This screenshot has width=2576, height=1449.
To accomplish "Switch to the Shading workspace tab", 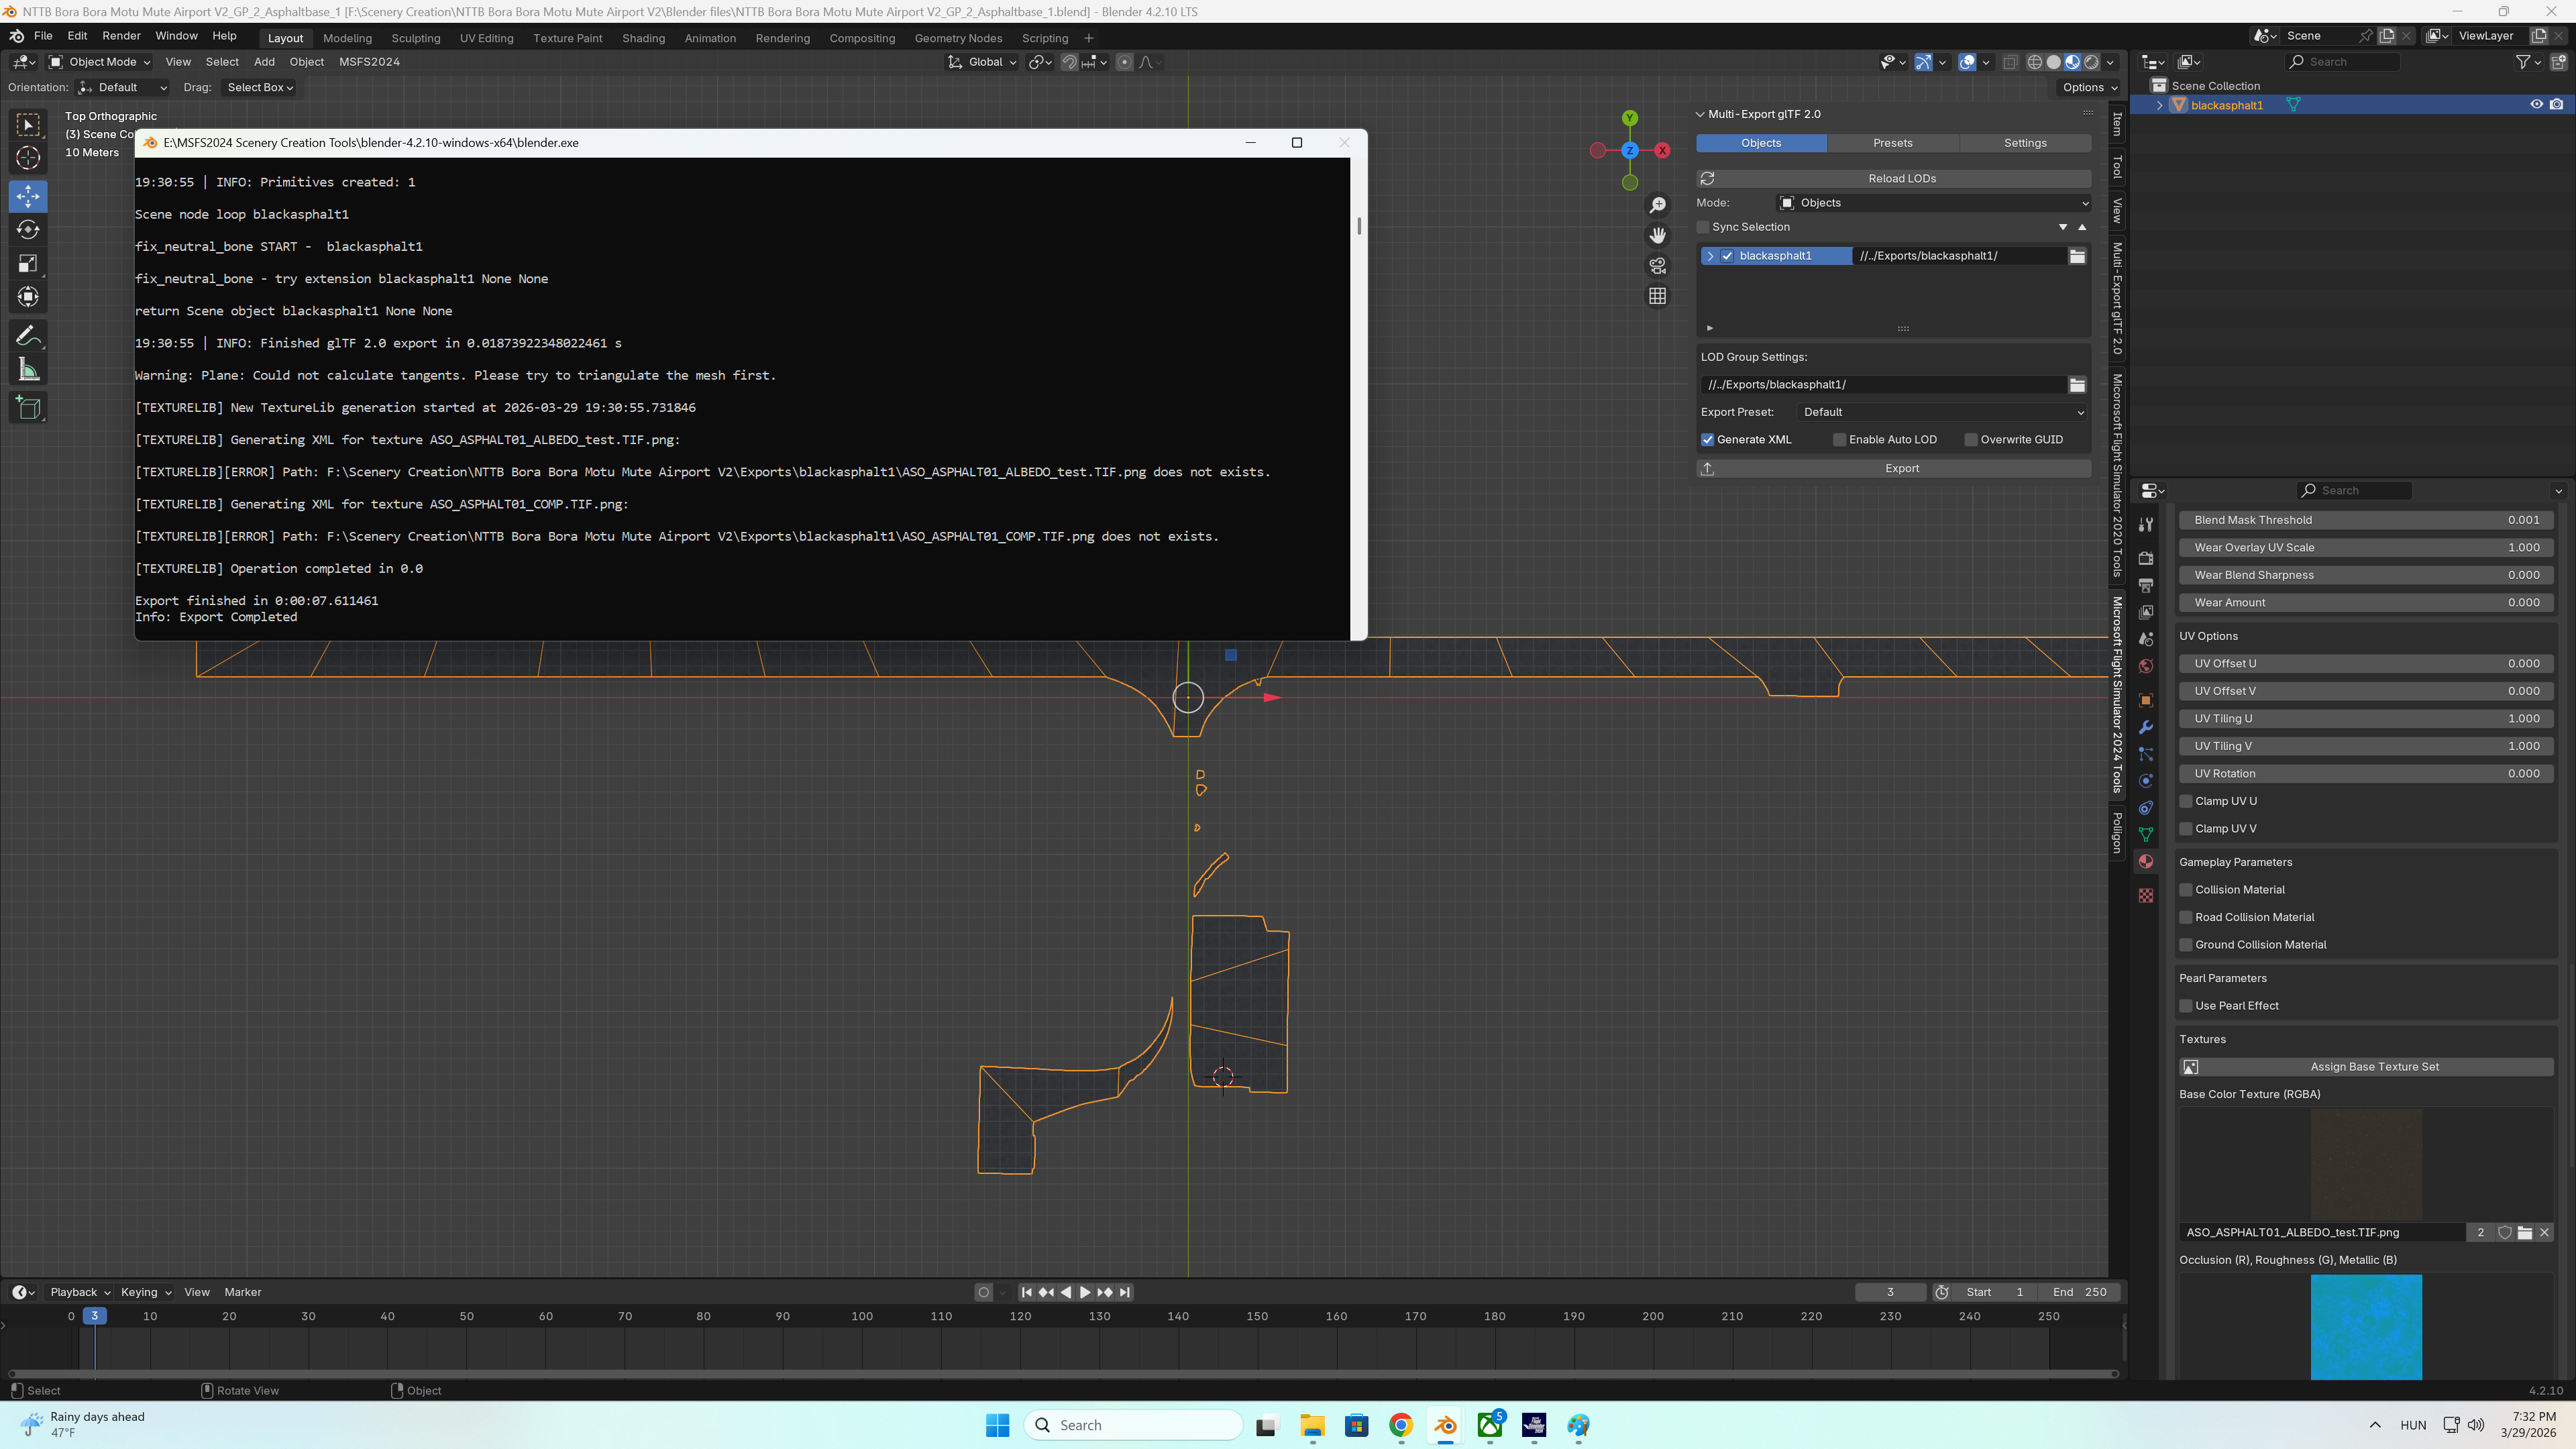I will click(x=643, y=38).
